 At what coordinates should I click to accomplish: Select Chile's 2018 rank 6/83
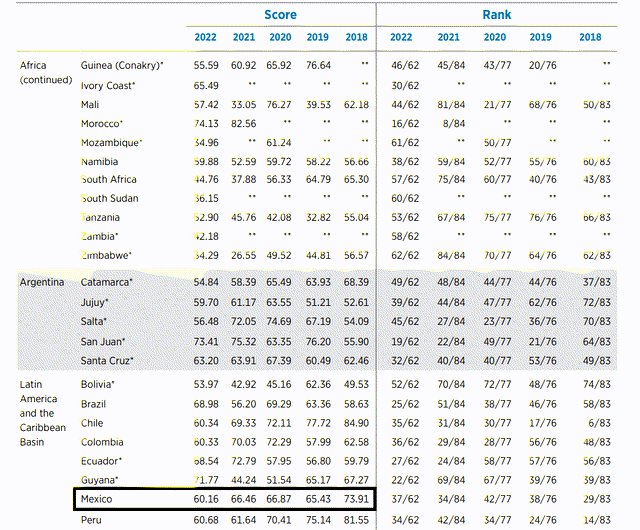coord(599,423)
